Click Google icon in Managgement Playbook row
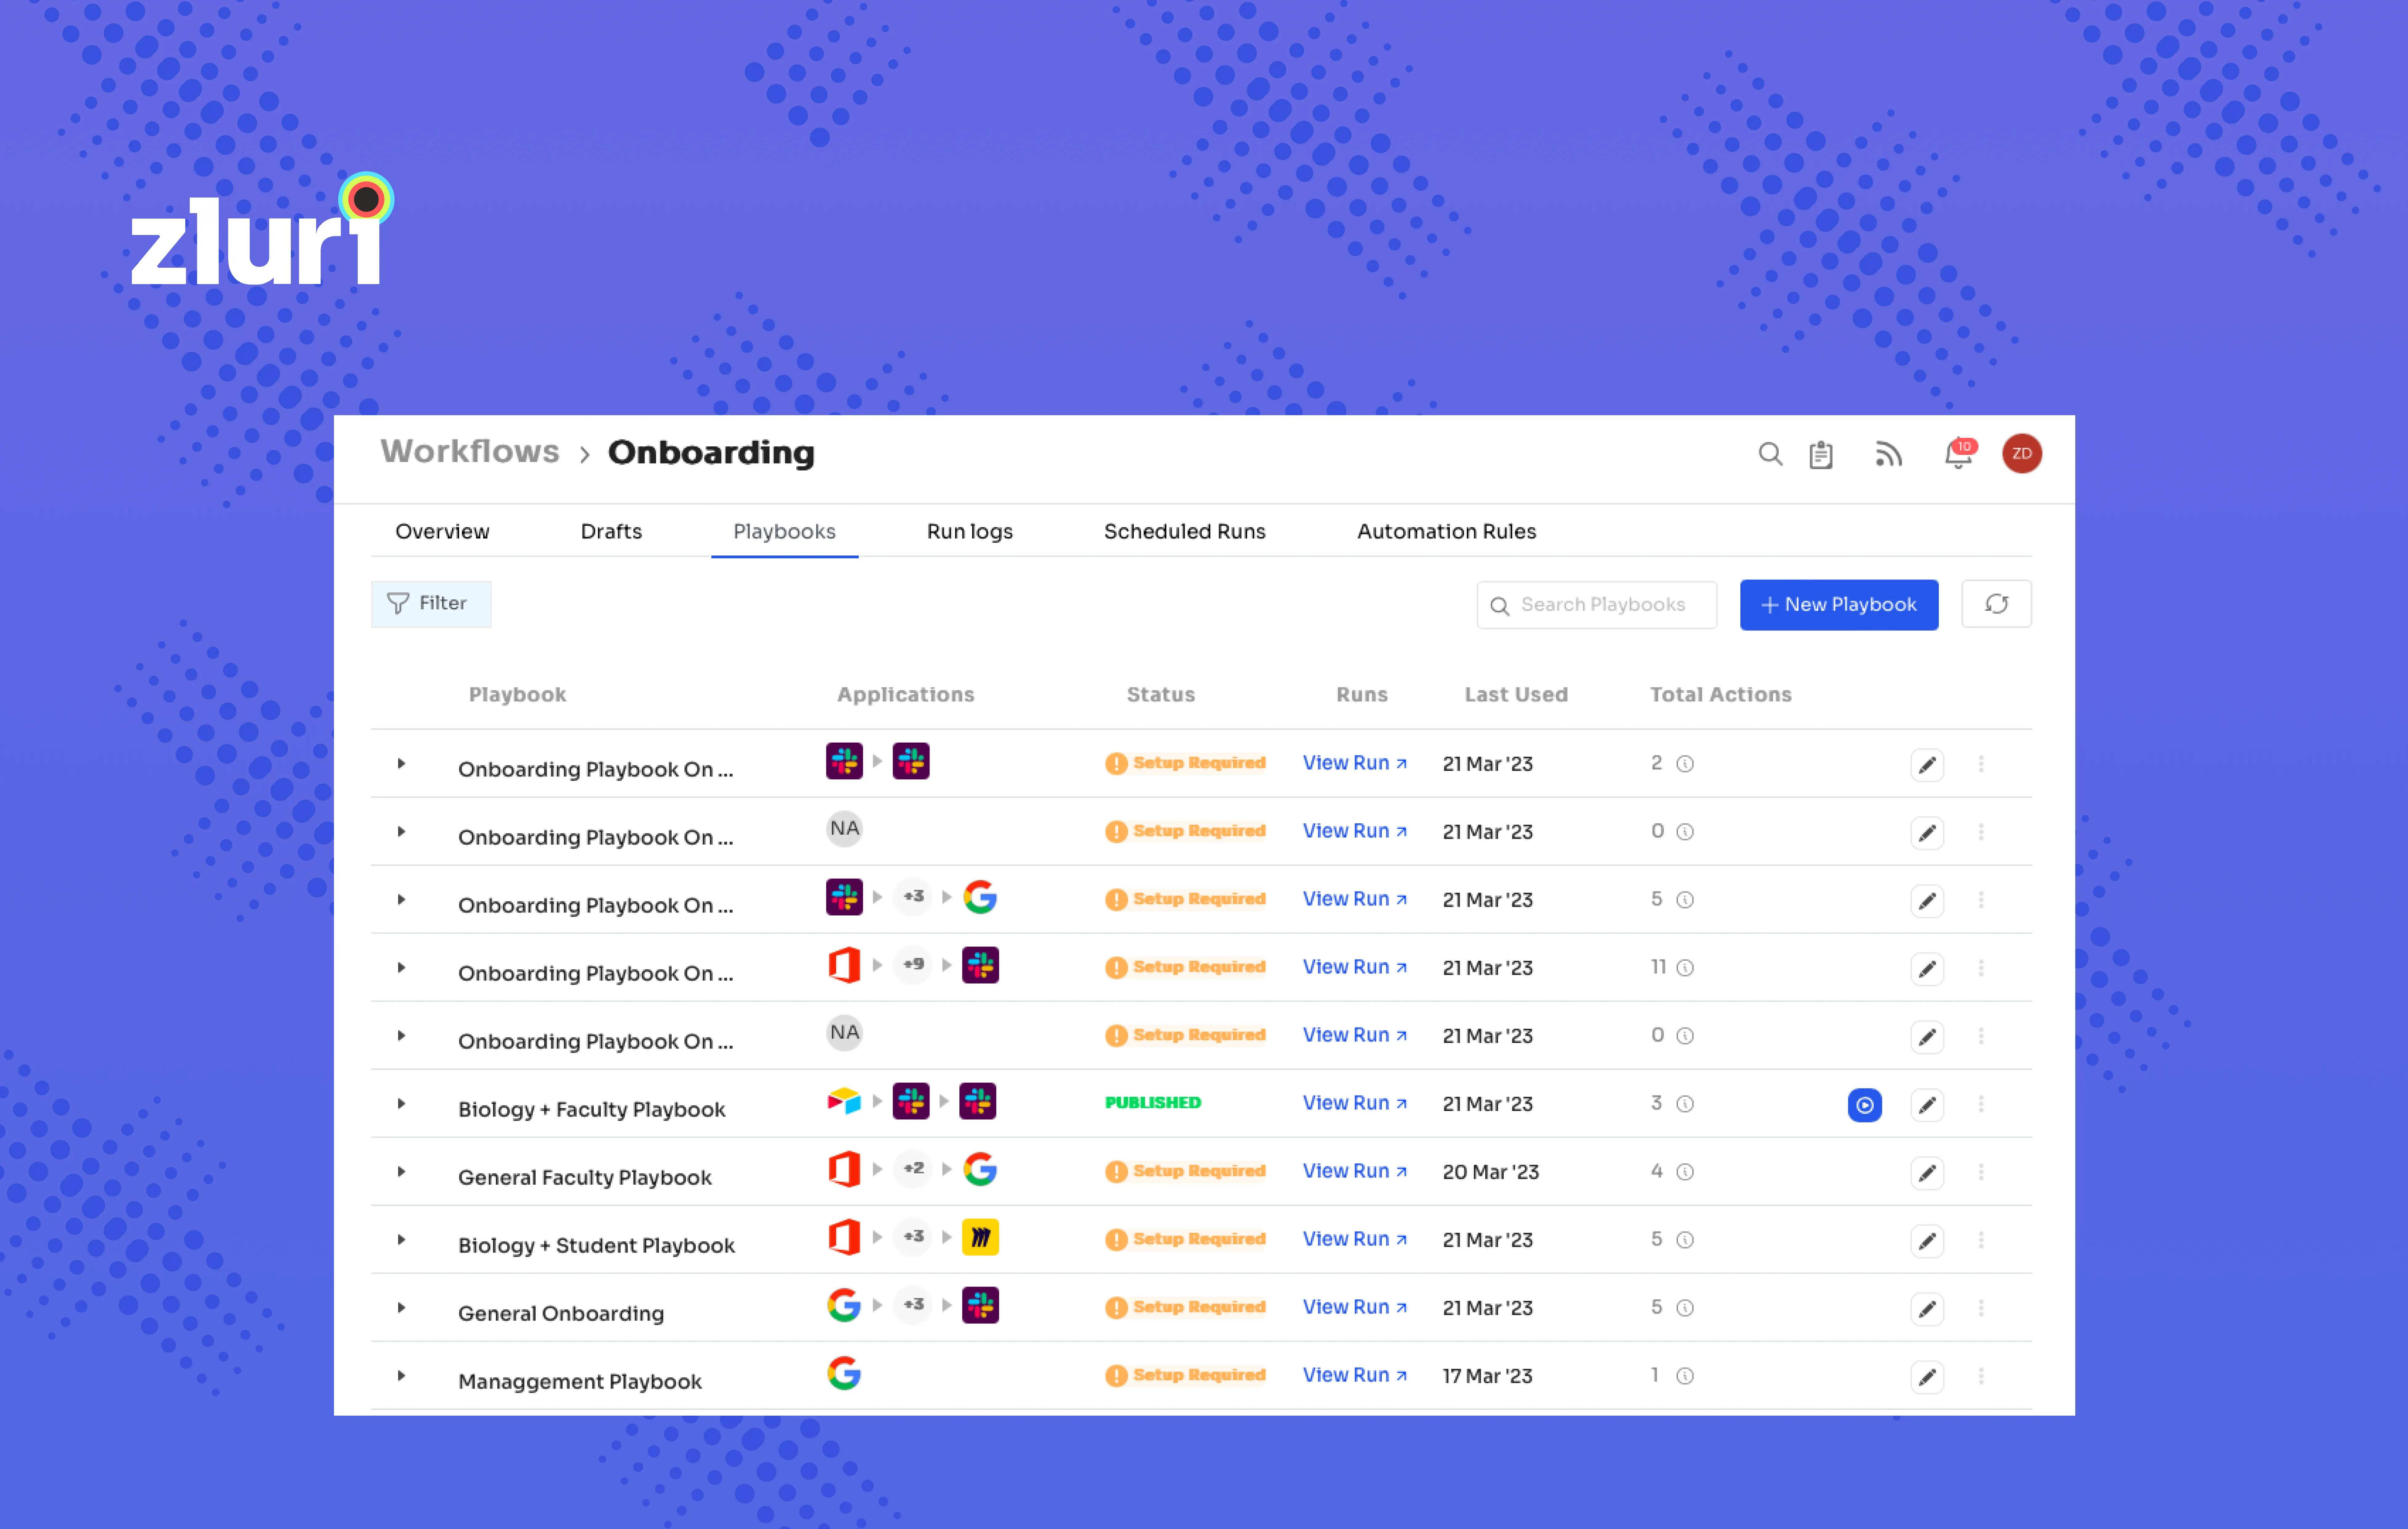 (844, 1373)
